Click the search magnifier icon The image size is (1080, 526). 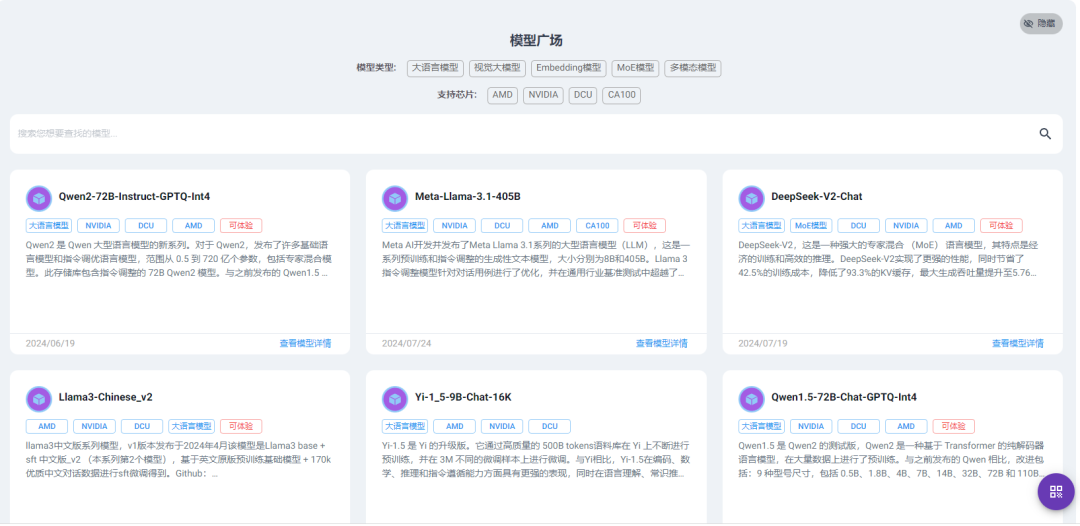(1045, 134)
